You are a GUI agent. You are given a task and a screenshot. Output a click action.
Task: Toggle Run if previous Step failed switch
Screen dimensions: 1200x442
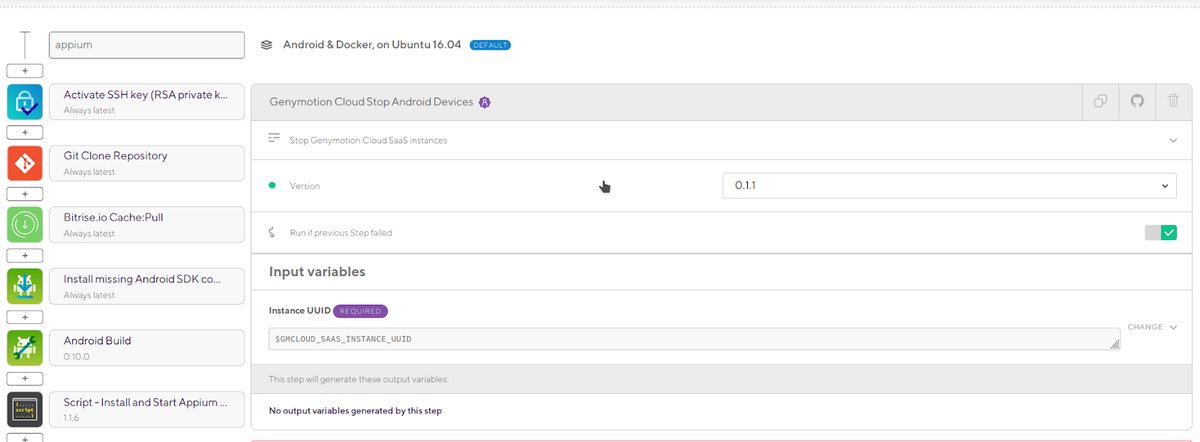1161,232
